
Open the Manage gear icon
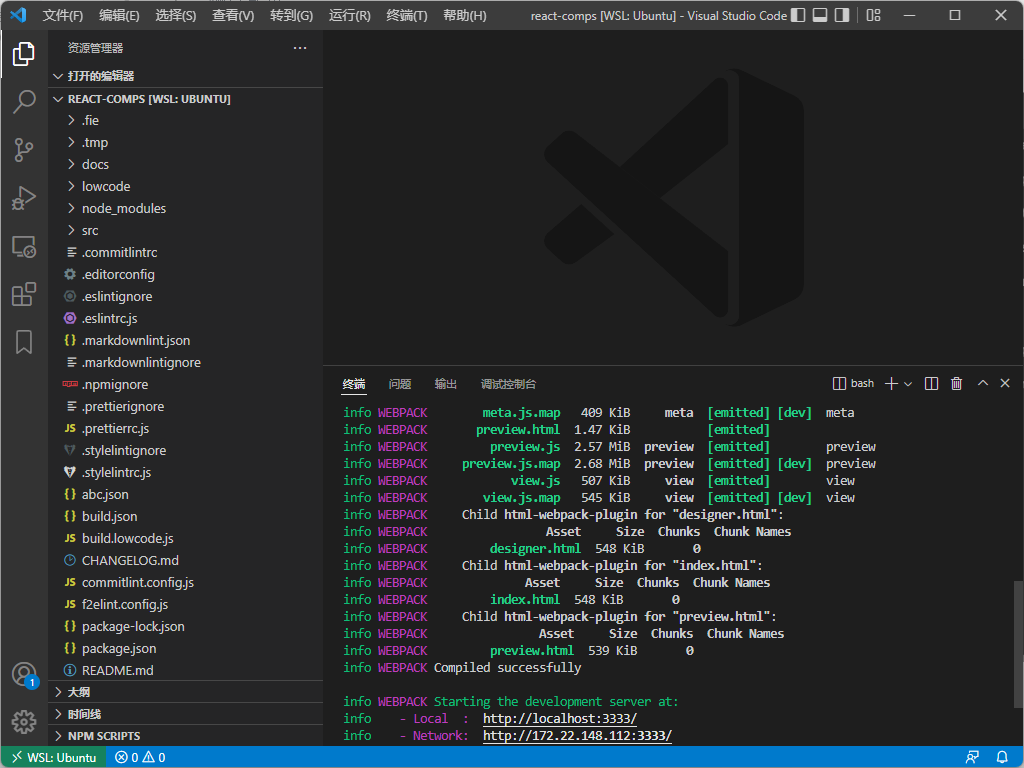(24, 722)
